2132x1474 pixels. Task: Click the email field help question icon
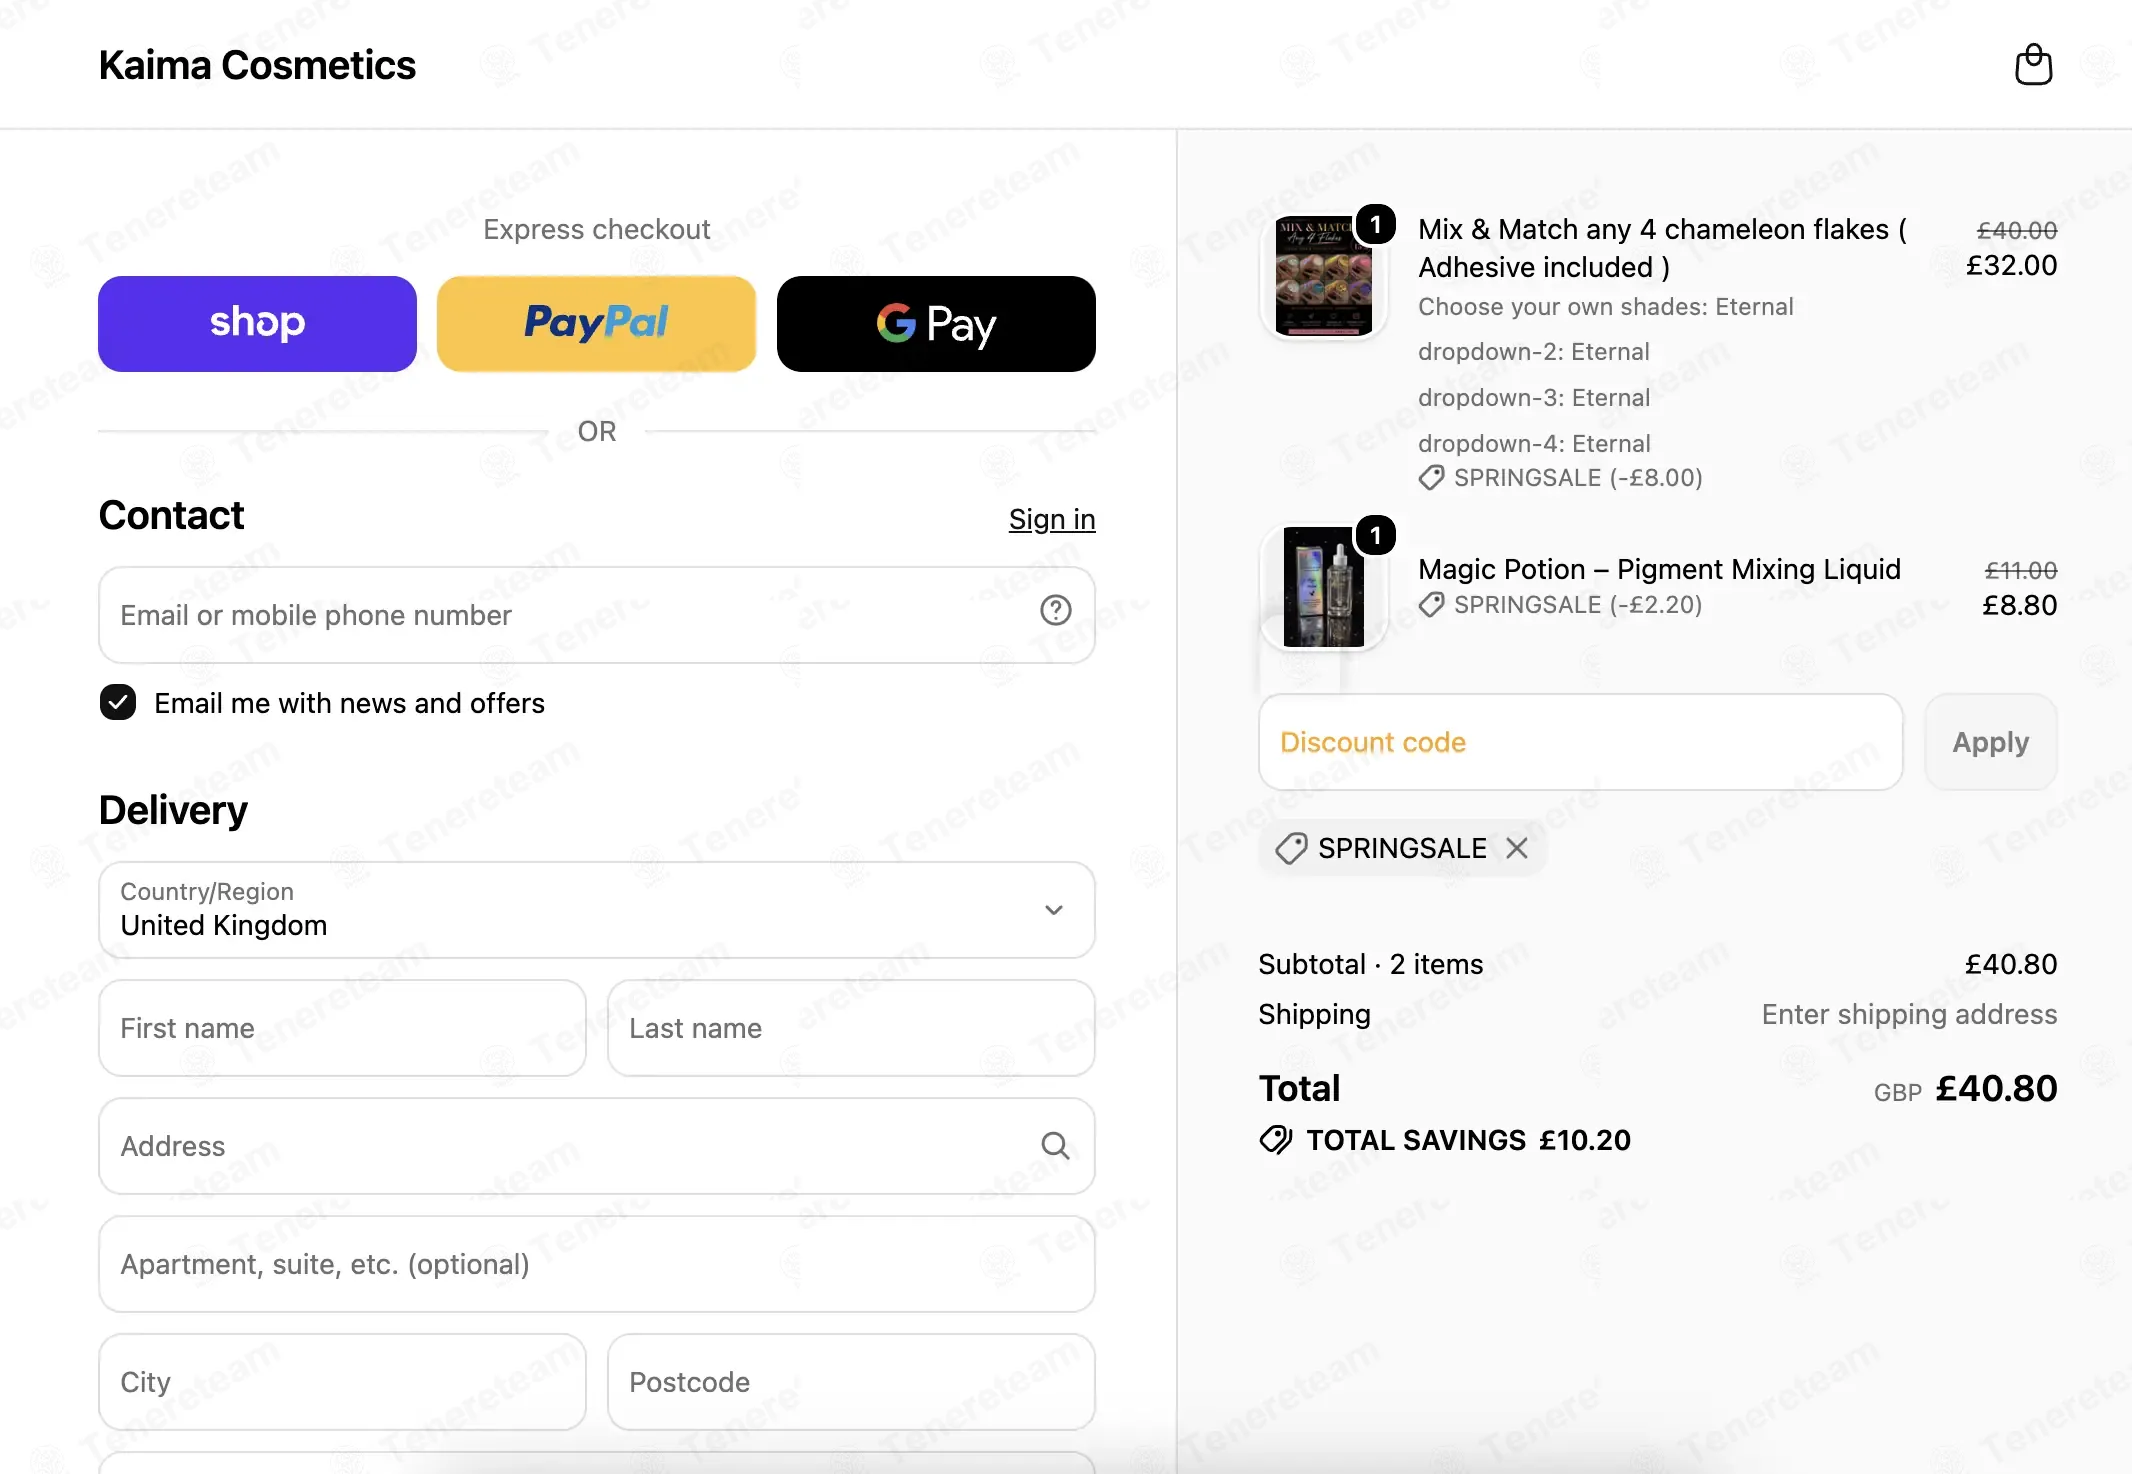coord(1055,610)
